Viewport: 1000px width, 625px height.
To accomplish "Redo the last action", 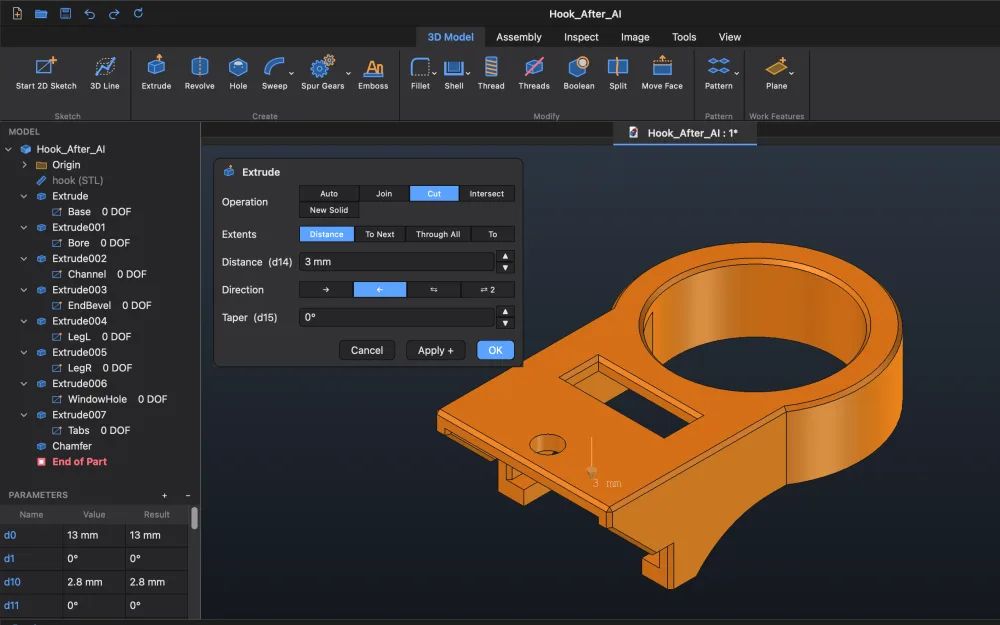I will 114,13.
